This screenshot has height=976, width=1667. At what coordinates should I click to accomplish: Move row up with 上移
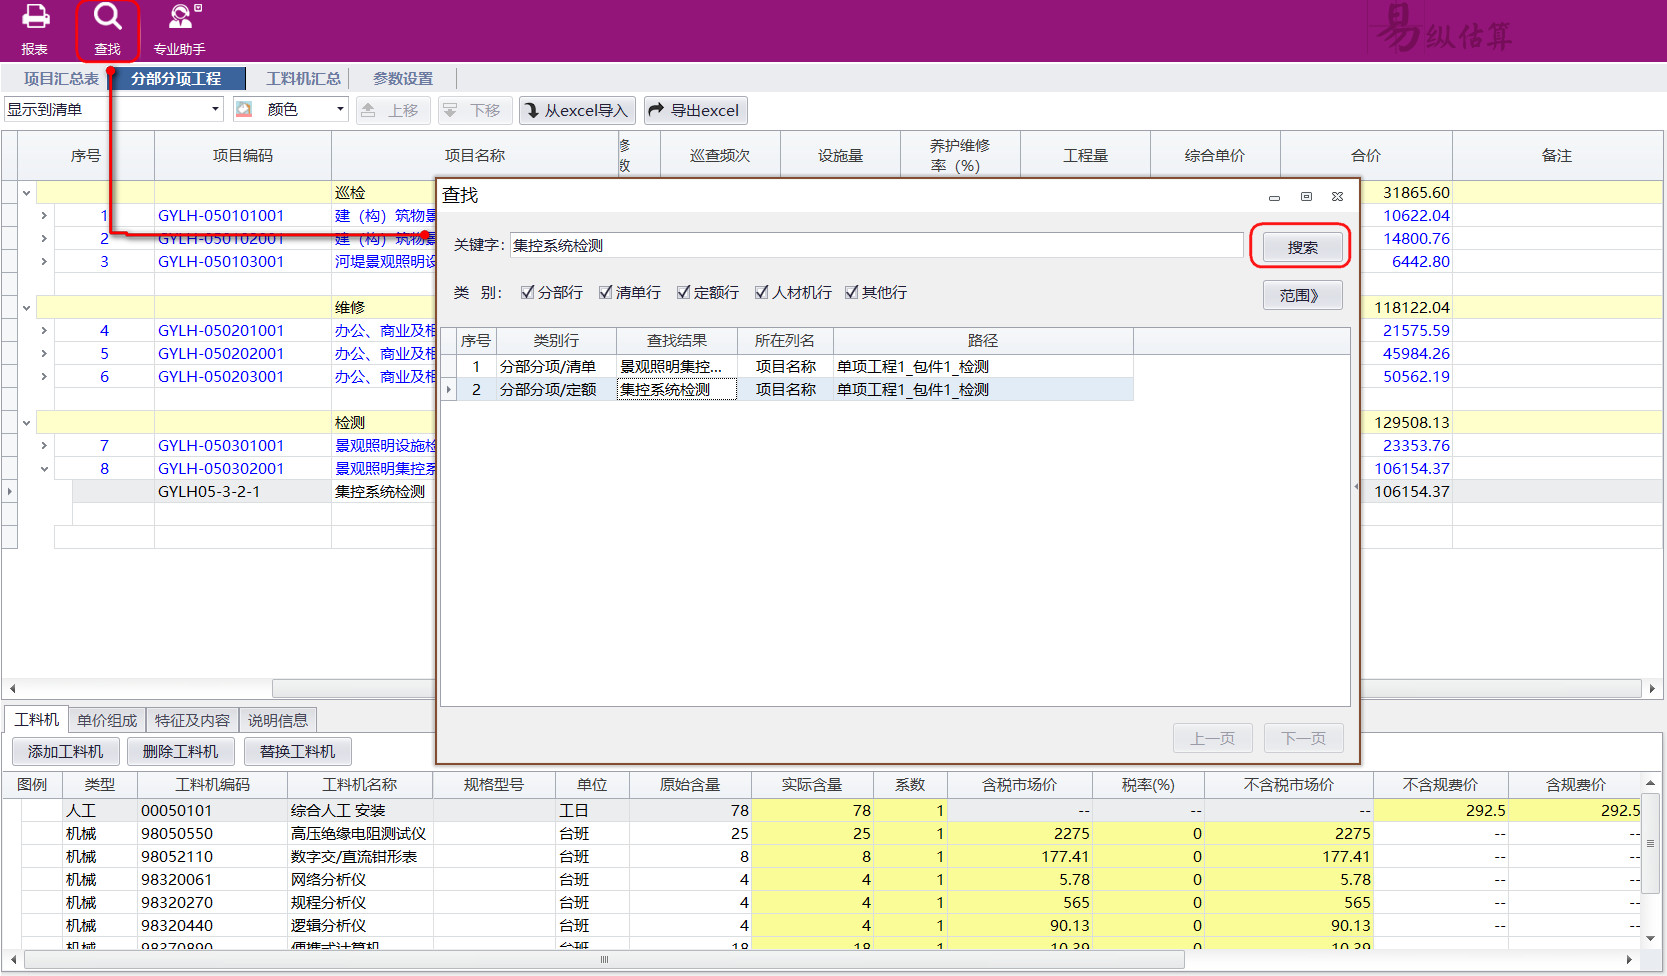tap(392, 110)
